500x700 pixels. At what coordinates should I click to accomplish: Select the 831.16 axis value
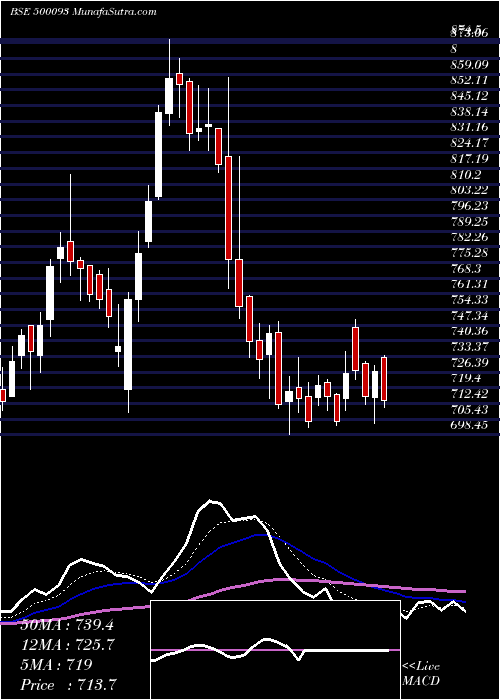(x=469, y=127)
